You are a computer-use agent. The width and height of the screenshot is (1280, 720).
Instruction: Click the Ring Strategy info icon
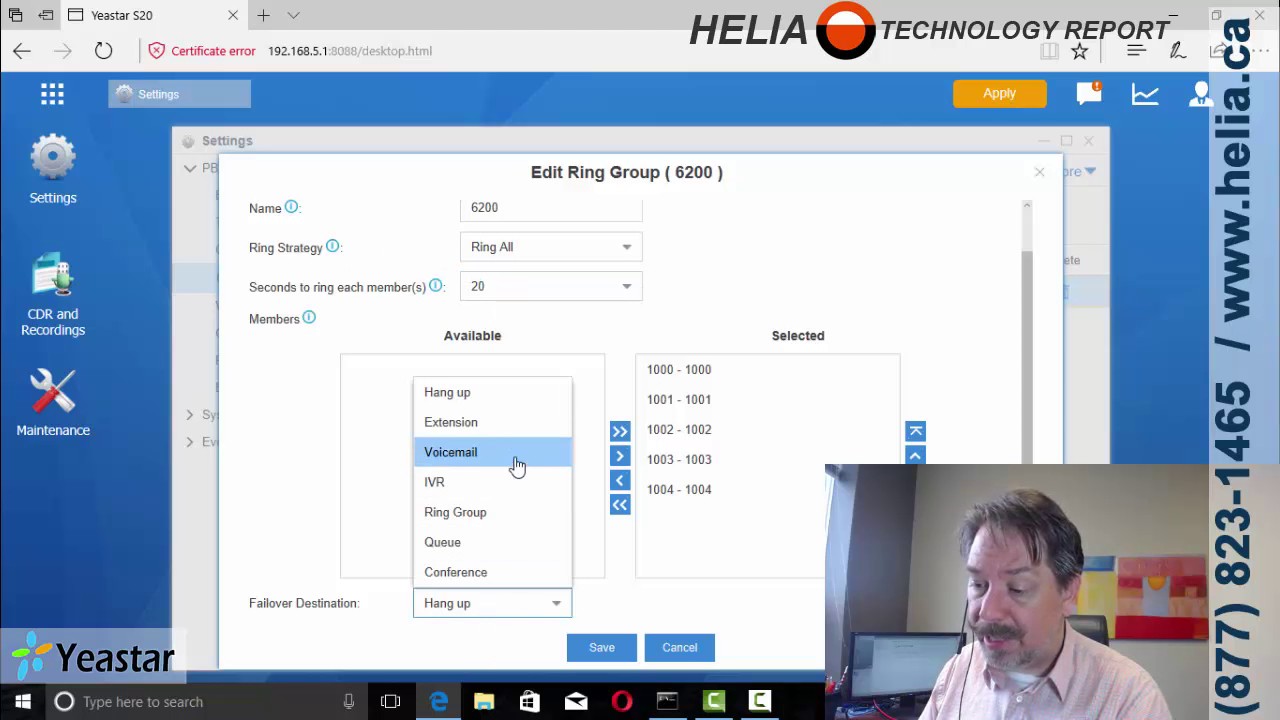point(332,246)
